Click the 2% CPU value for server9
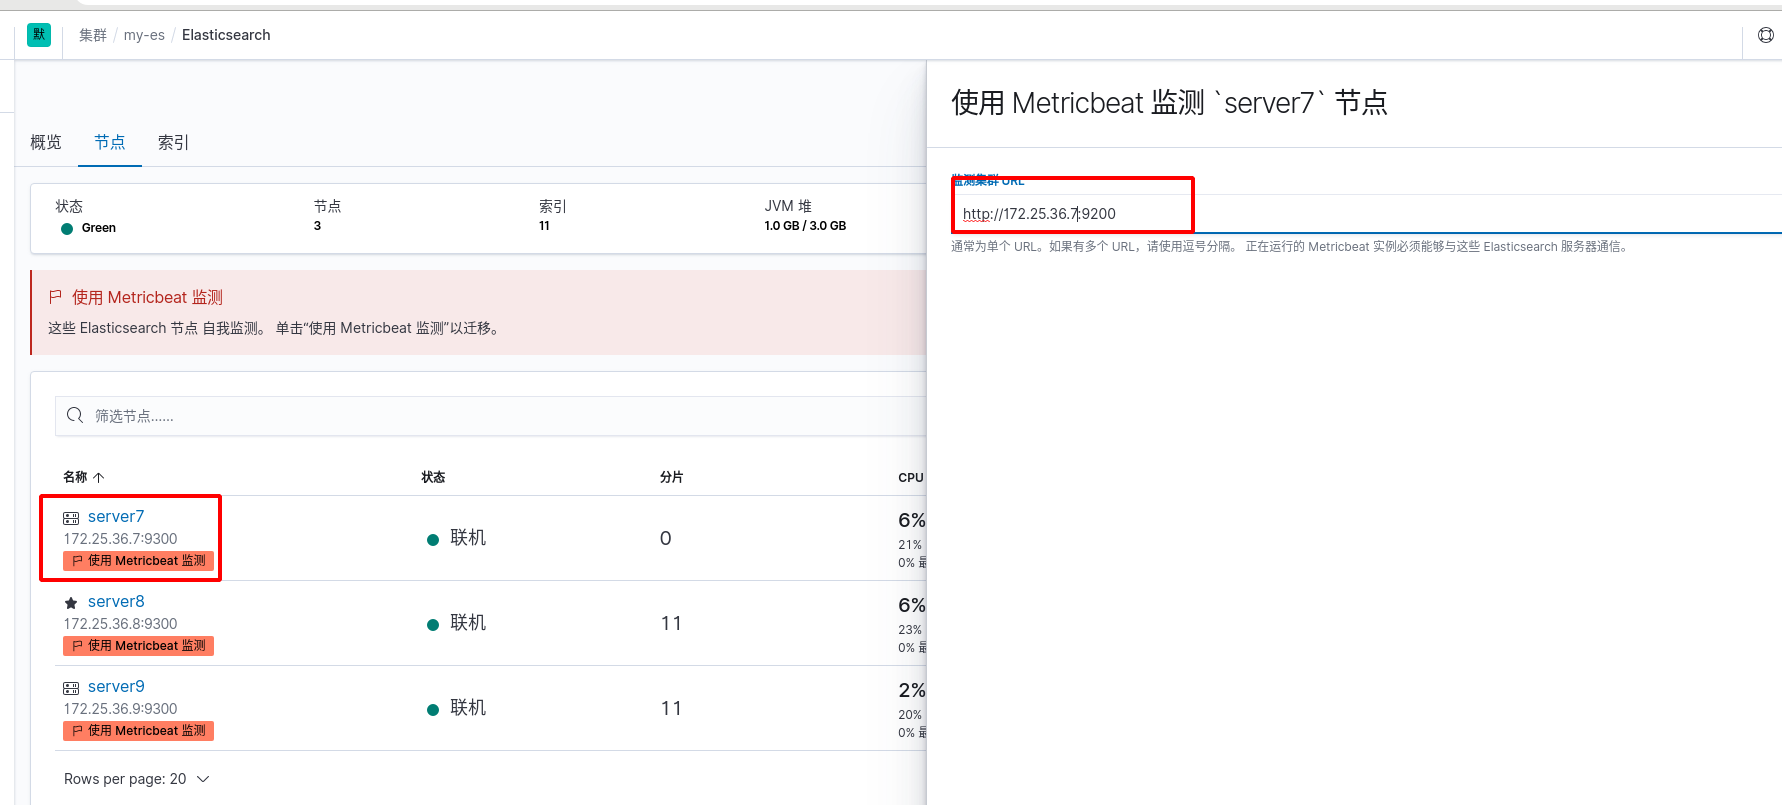This screenshot has height=805, width=1782. click(911, 690)
